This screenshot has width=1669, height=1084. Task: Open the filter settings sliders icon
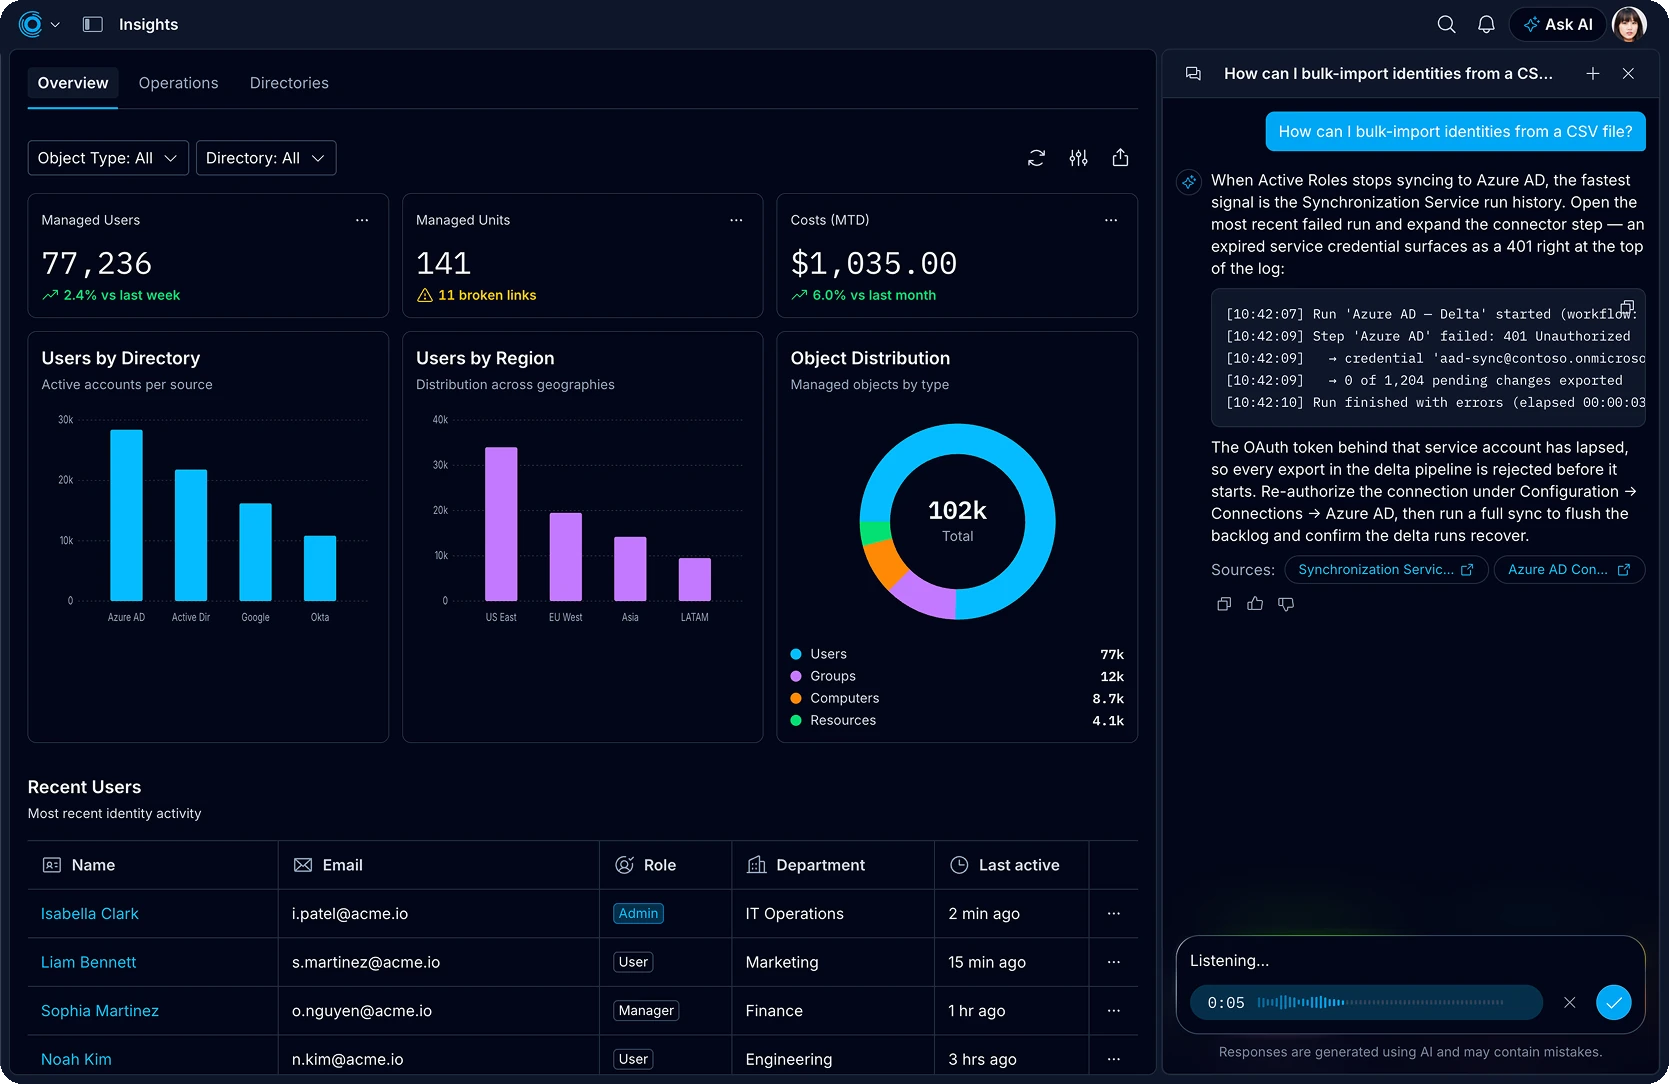(x=1078, y=158)
